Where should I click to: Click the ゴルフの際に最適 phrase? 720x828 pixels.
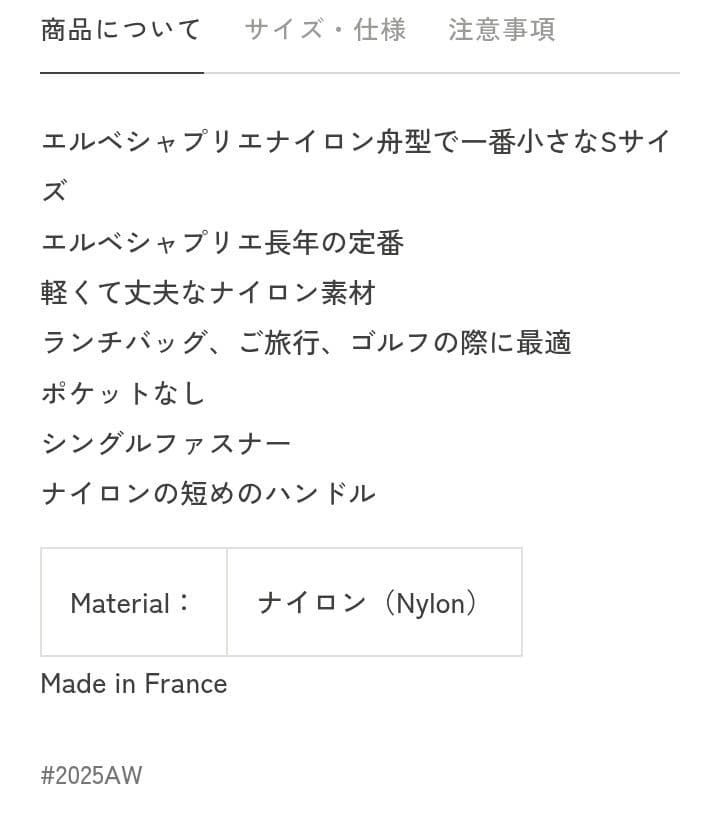click(x=460, y=342)
